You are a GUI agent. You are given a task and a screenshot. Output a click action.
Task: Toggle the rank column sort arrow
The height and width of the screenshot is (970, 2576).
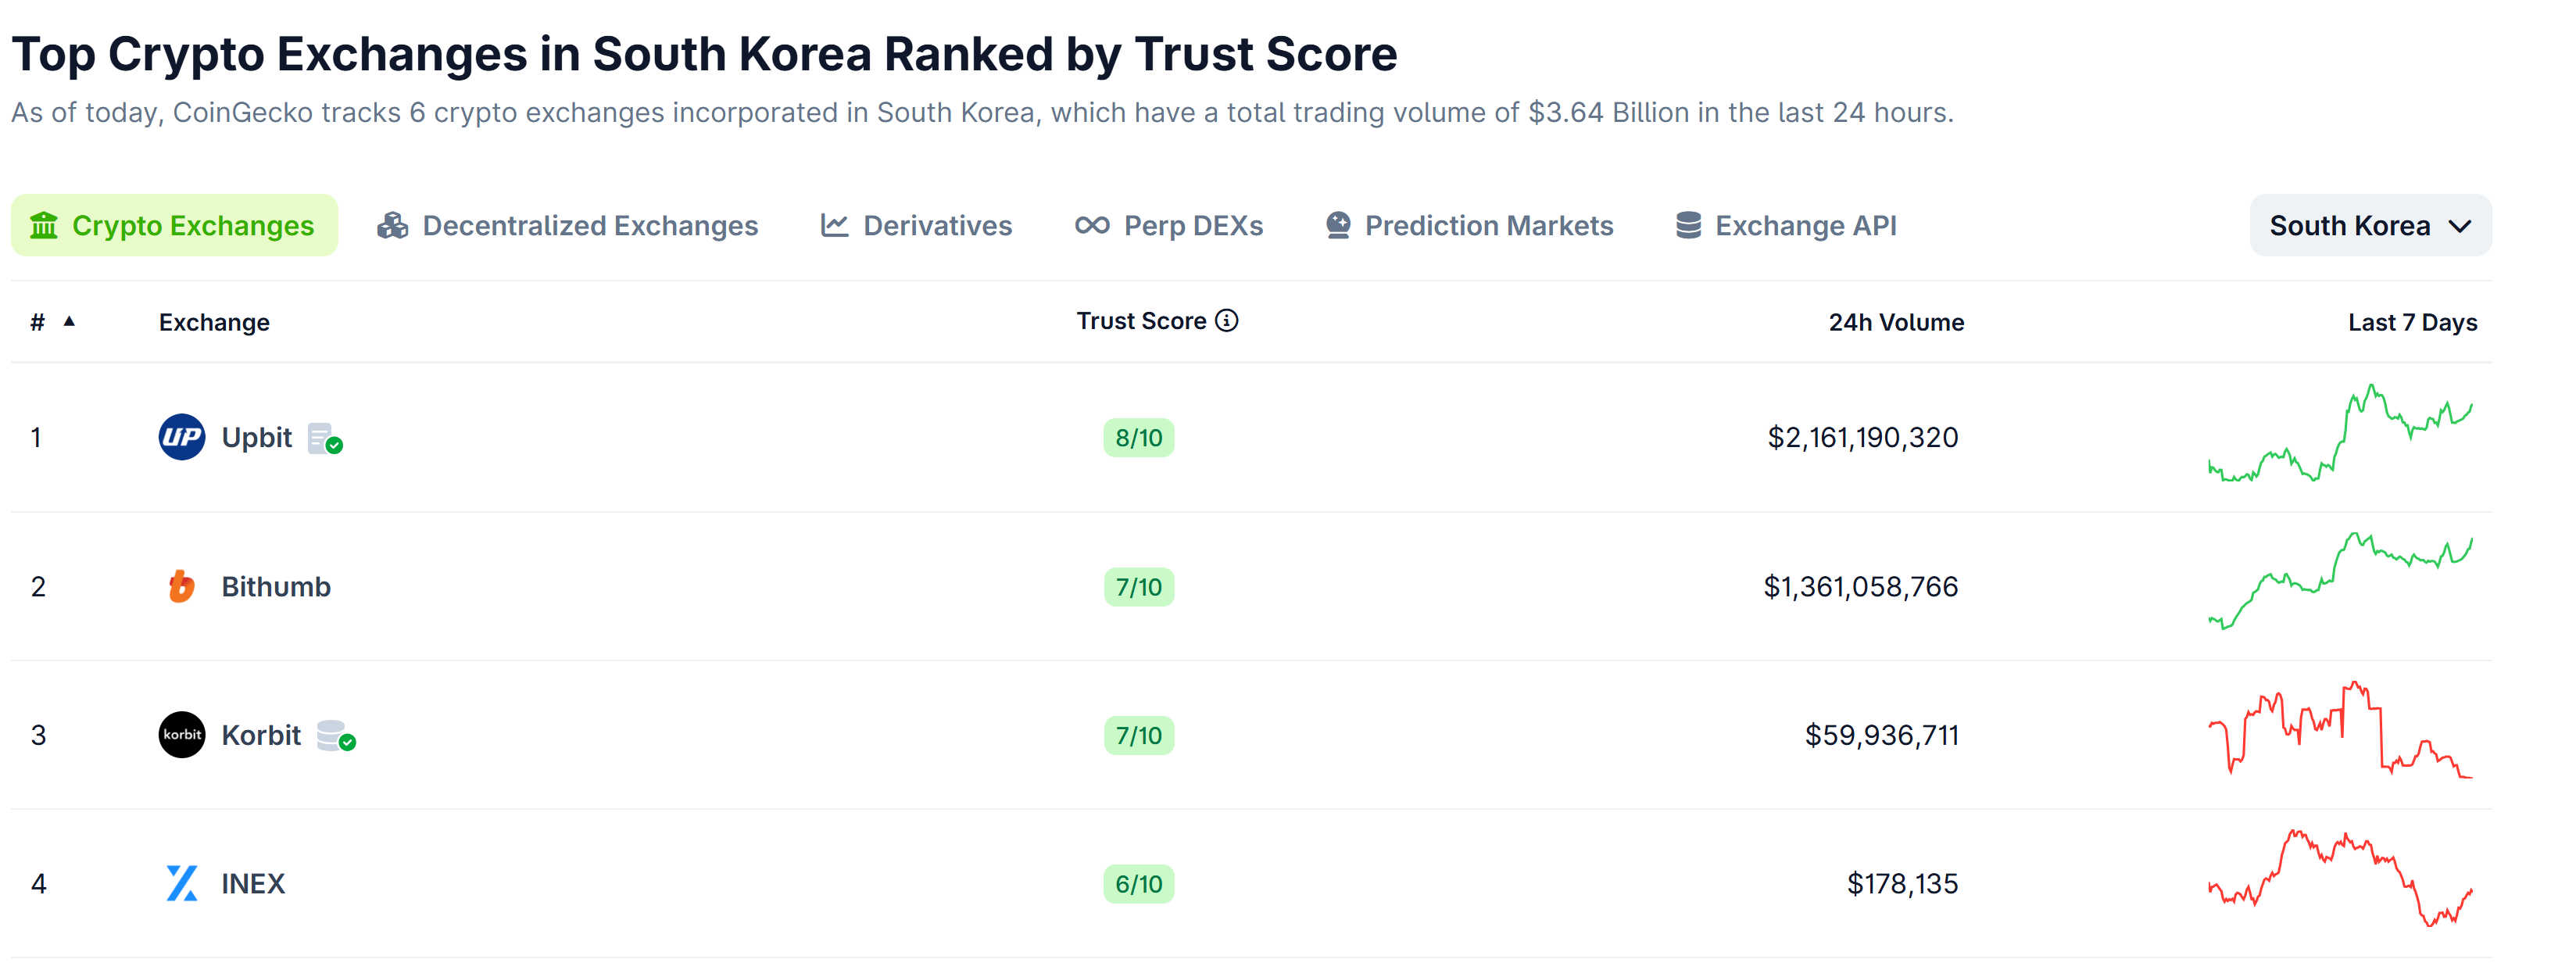tap(68, 321)
